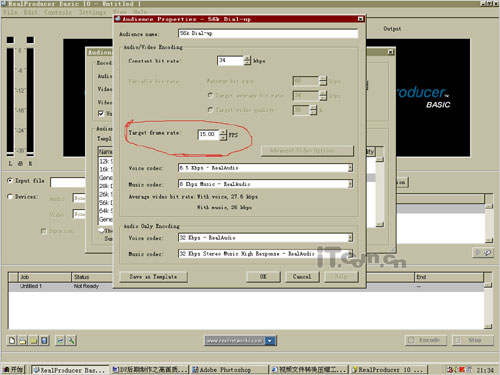Open the Settings menu
The image size is (500, 375).
[x=92, y=12]
